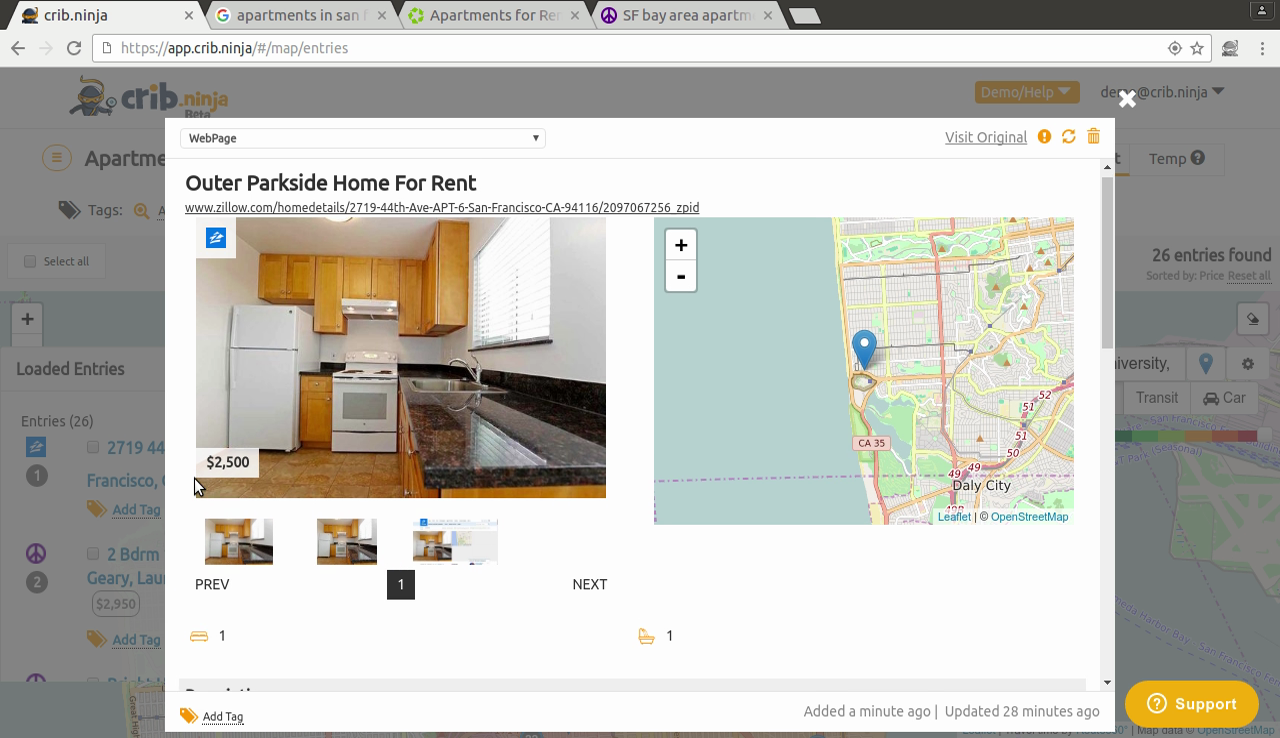1280x738 pixels.
Task: Switch to the crib.ninja browser tab
Action: coord(105,15)
